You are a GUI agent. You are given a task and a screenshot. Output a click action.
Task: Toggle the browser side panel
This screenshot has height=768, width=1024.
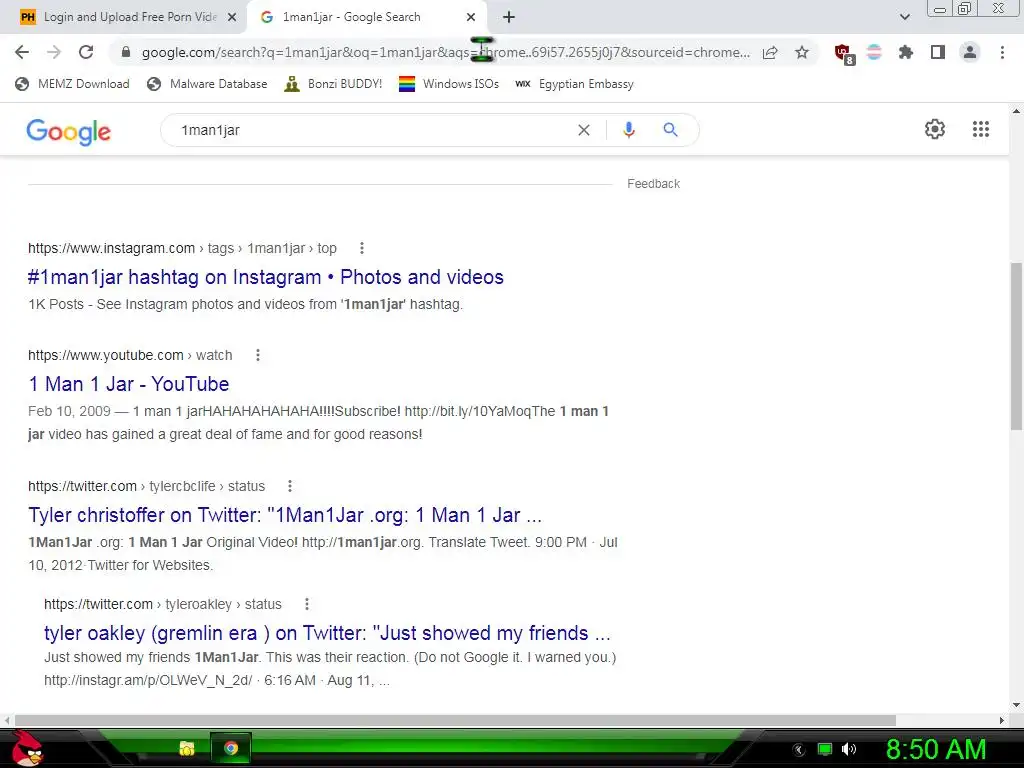point(938,52)
